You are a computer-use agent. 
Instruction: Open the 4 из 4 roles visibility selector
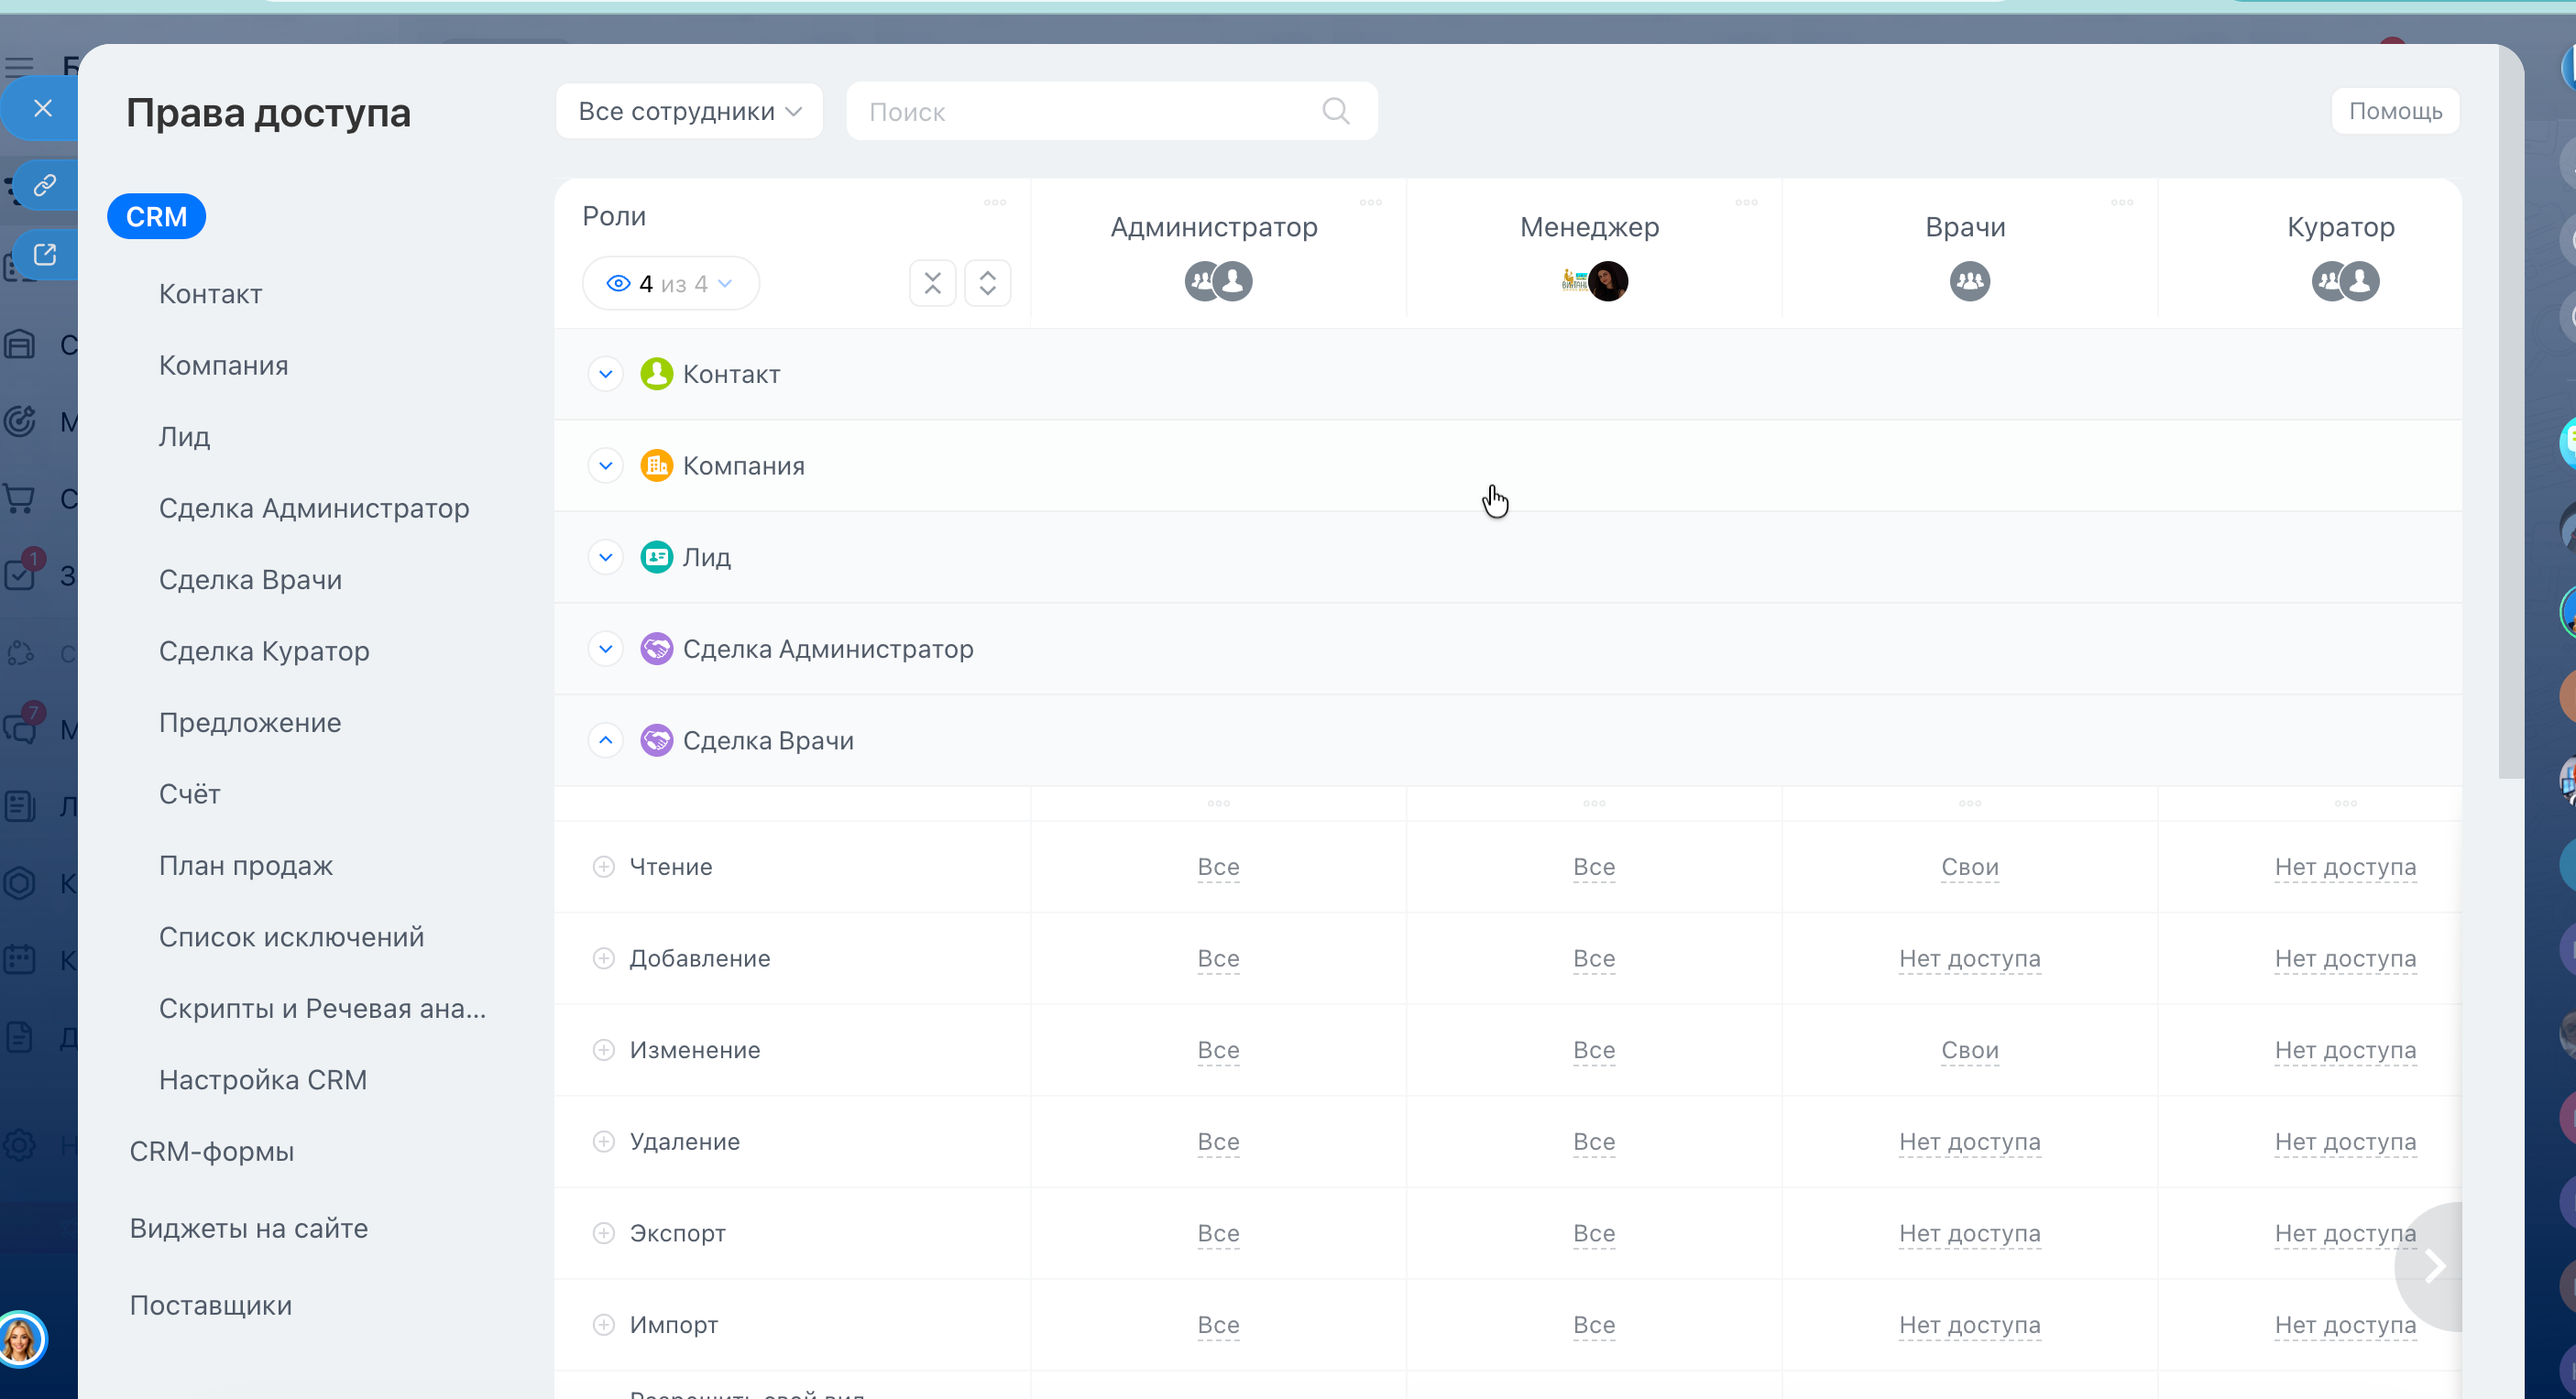tap(670, 284)
